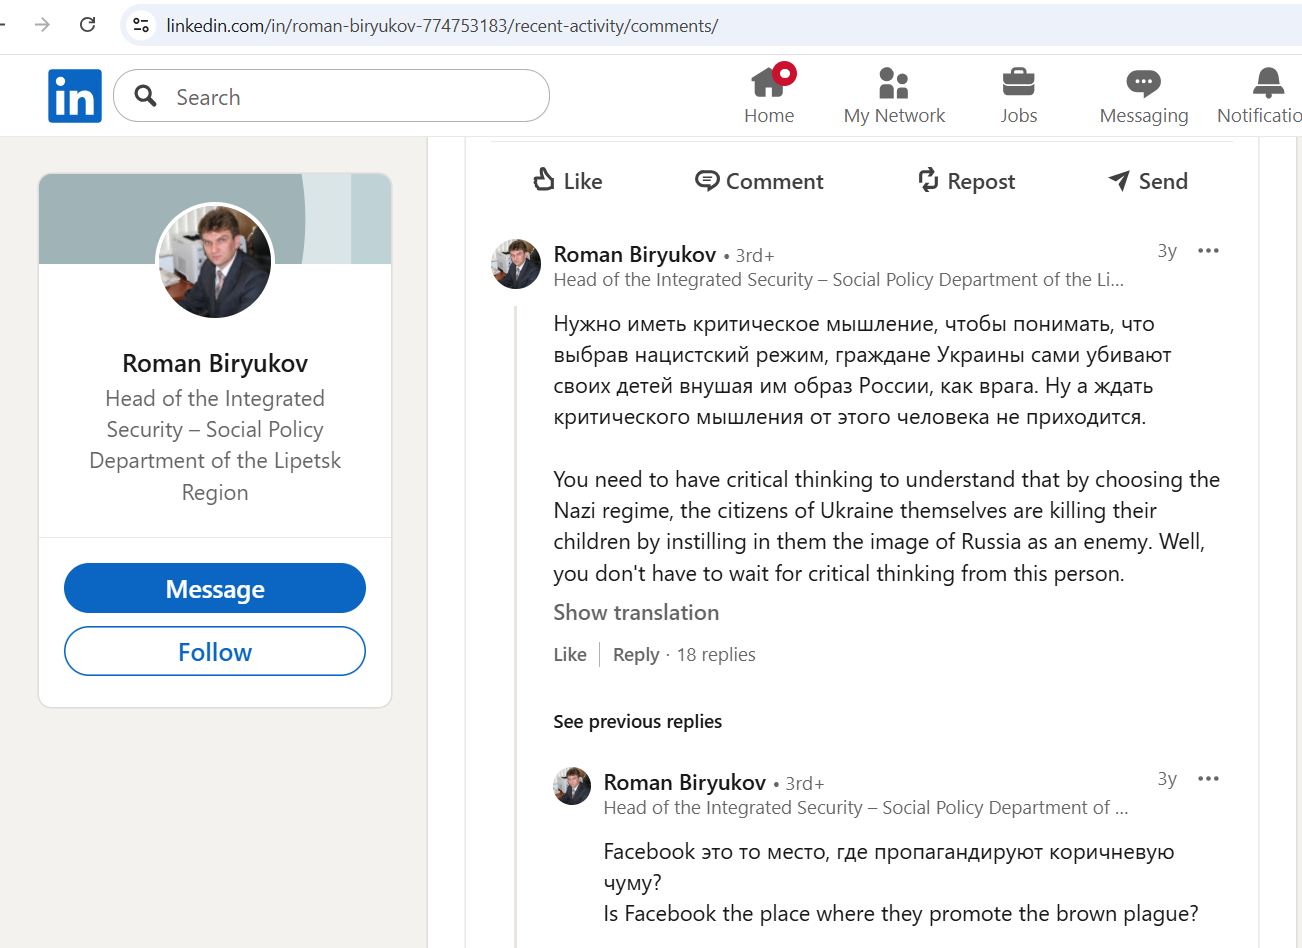Message Roman Biryukov

214,588
